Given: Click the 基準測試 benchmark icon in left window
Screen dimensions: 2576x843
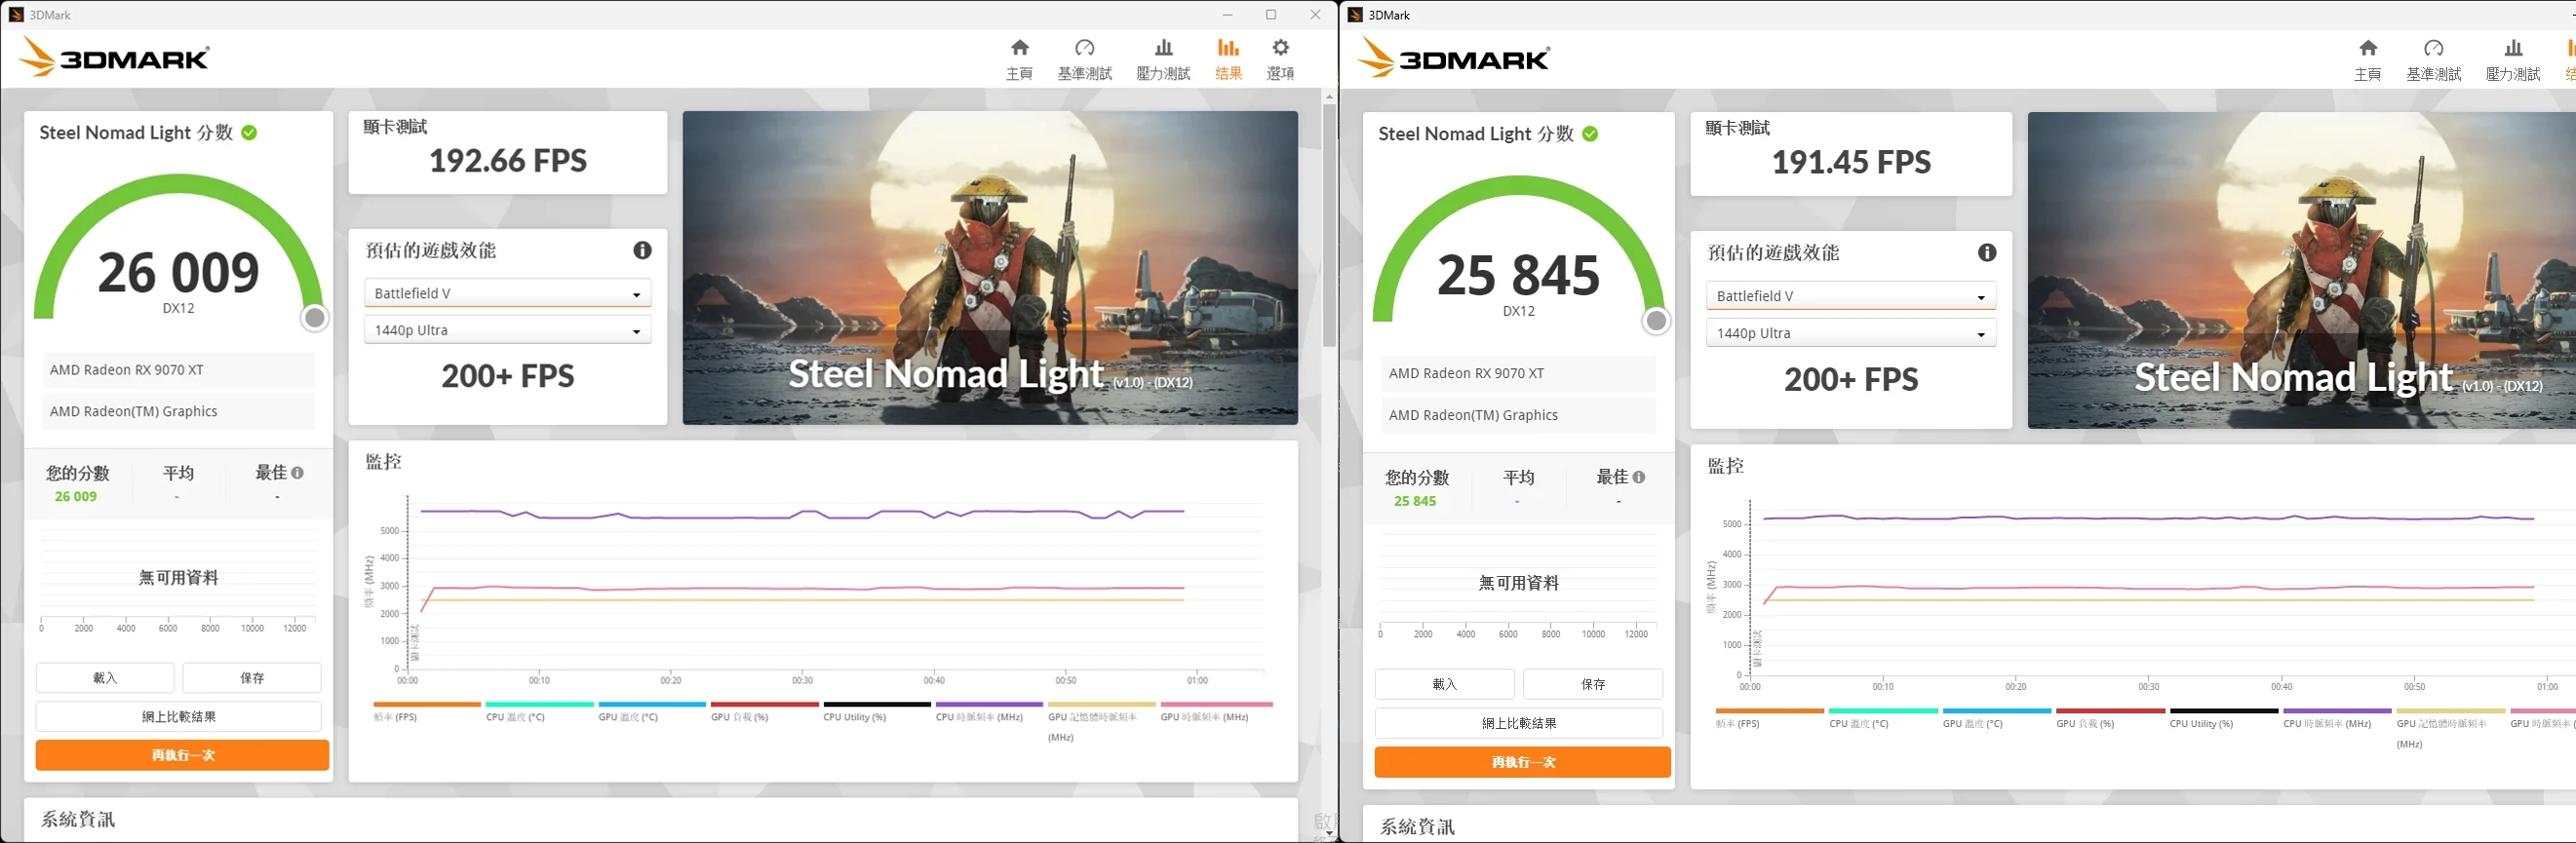Looking at the screenshot, I should (1084, 59).
